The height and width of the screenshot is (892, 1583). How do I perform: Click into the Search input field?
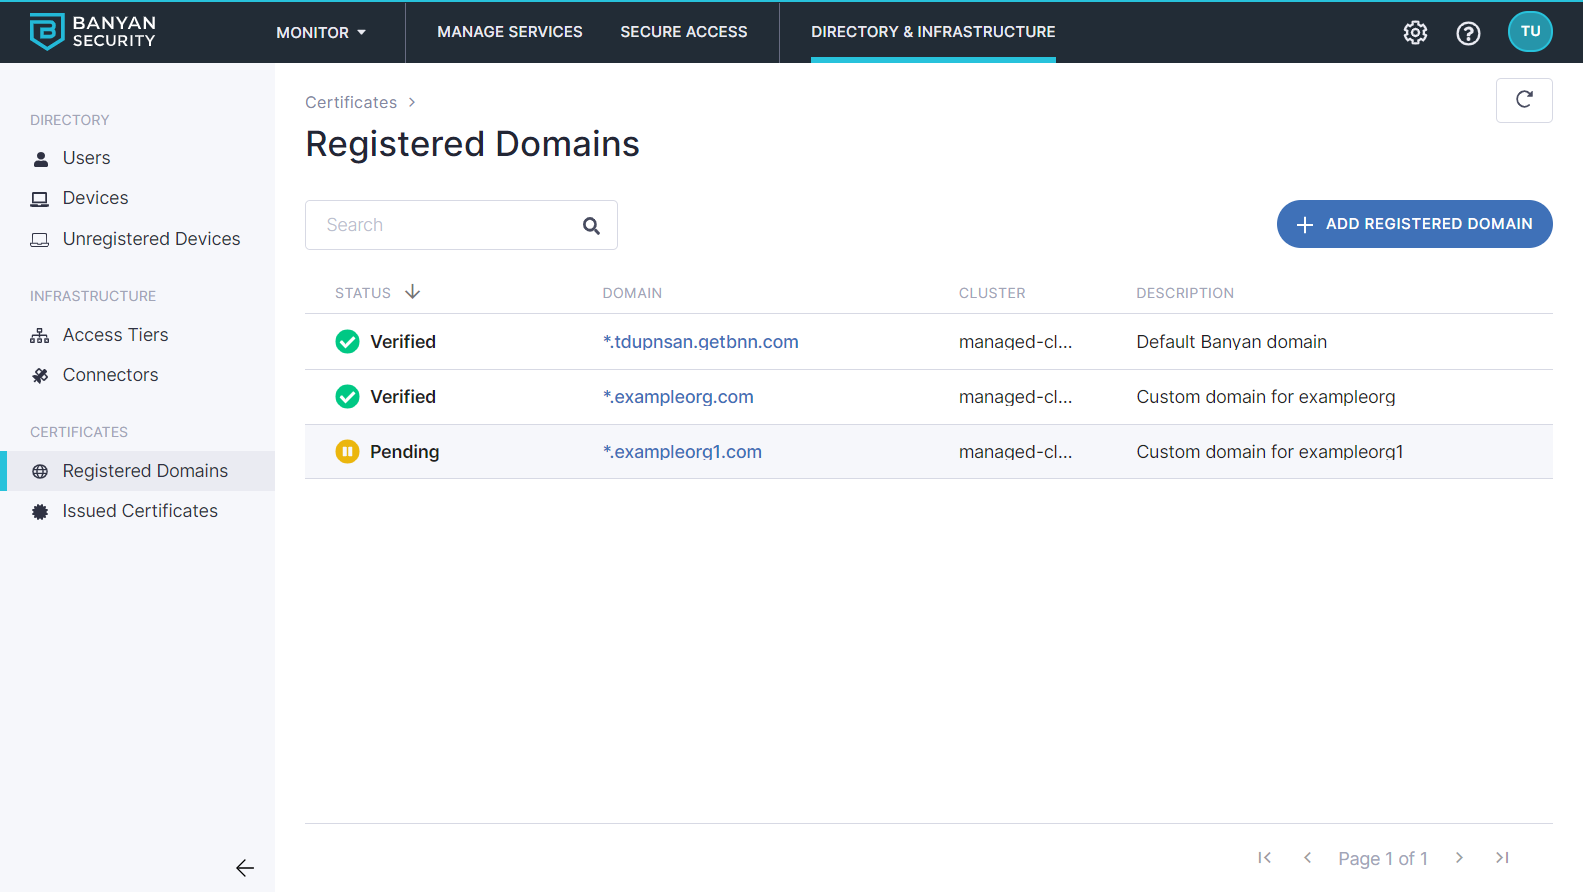[445, 225]
